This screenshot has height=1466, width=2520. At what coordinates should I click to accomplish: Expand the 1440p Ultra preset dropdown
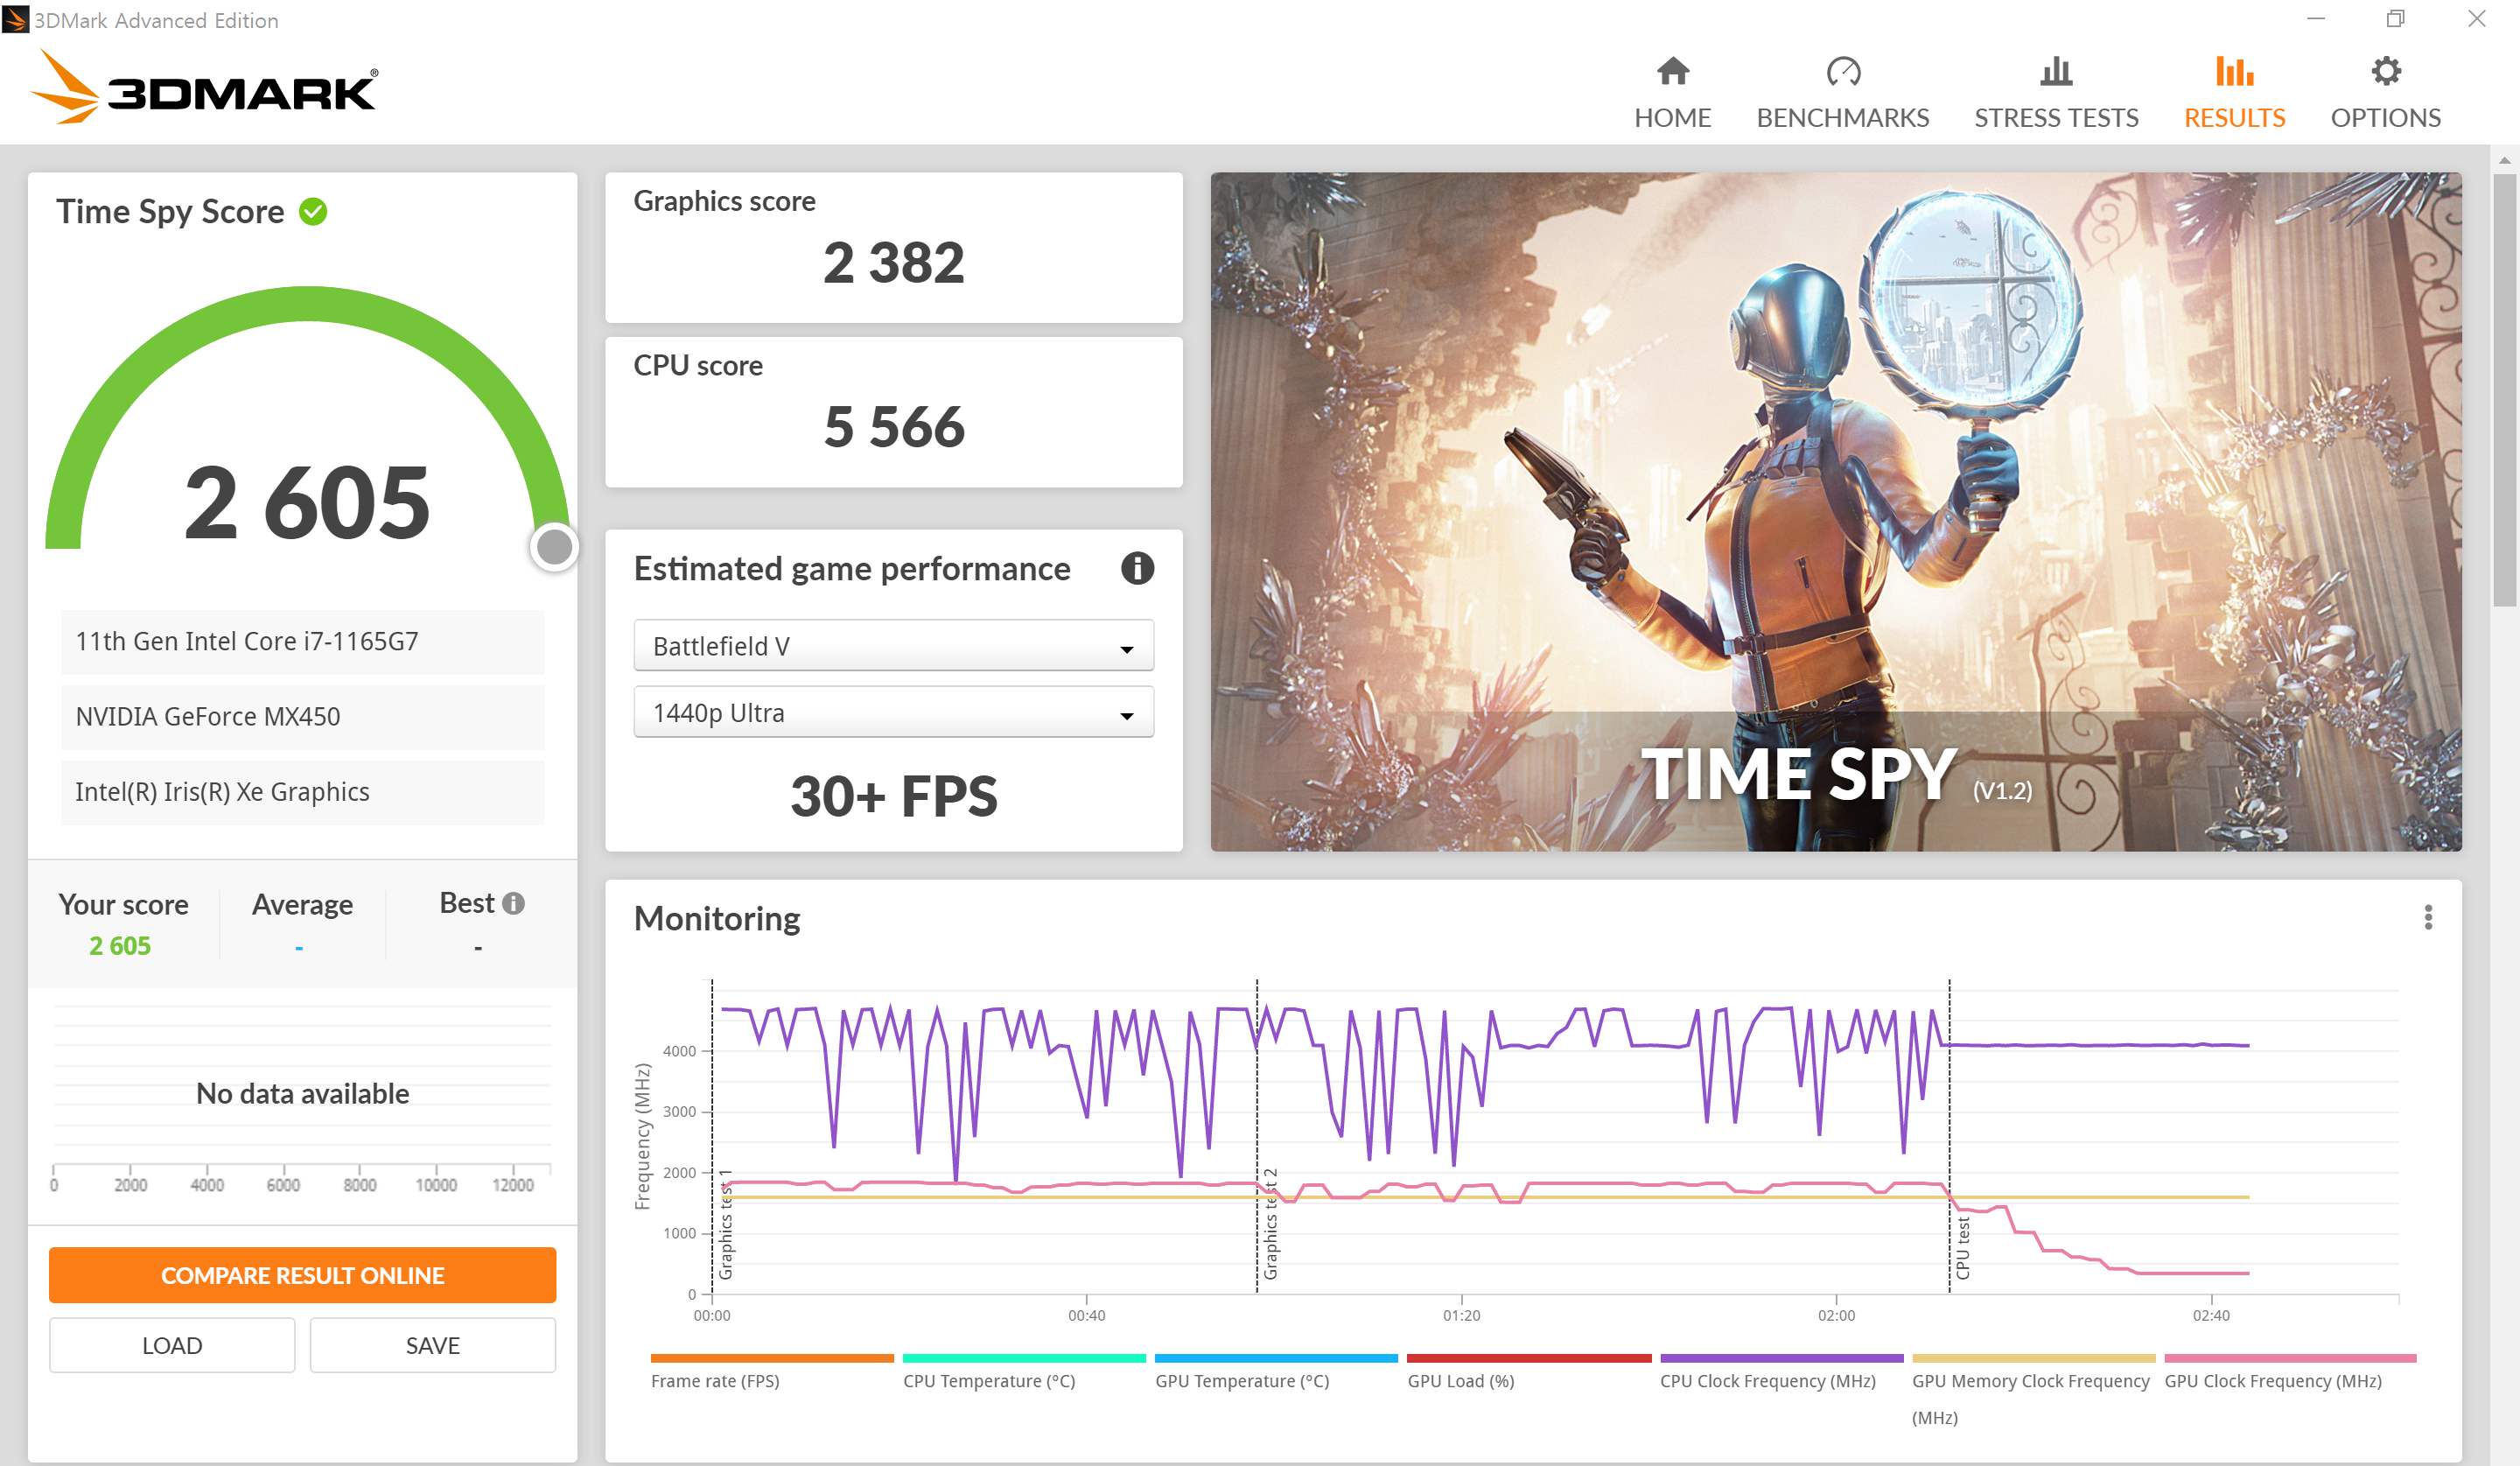click(893, 713)
